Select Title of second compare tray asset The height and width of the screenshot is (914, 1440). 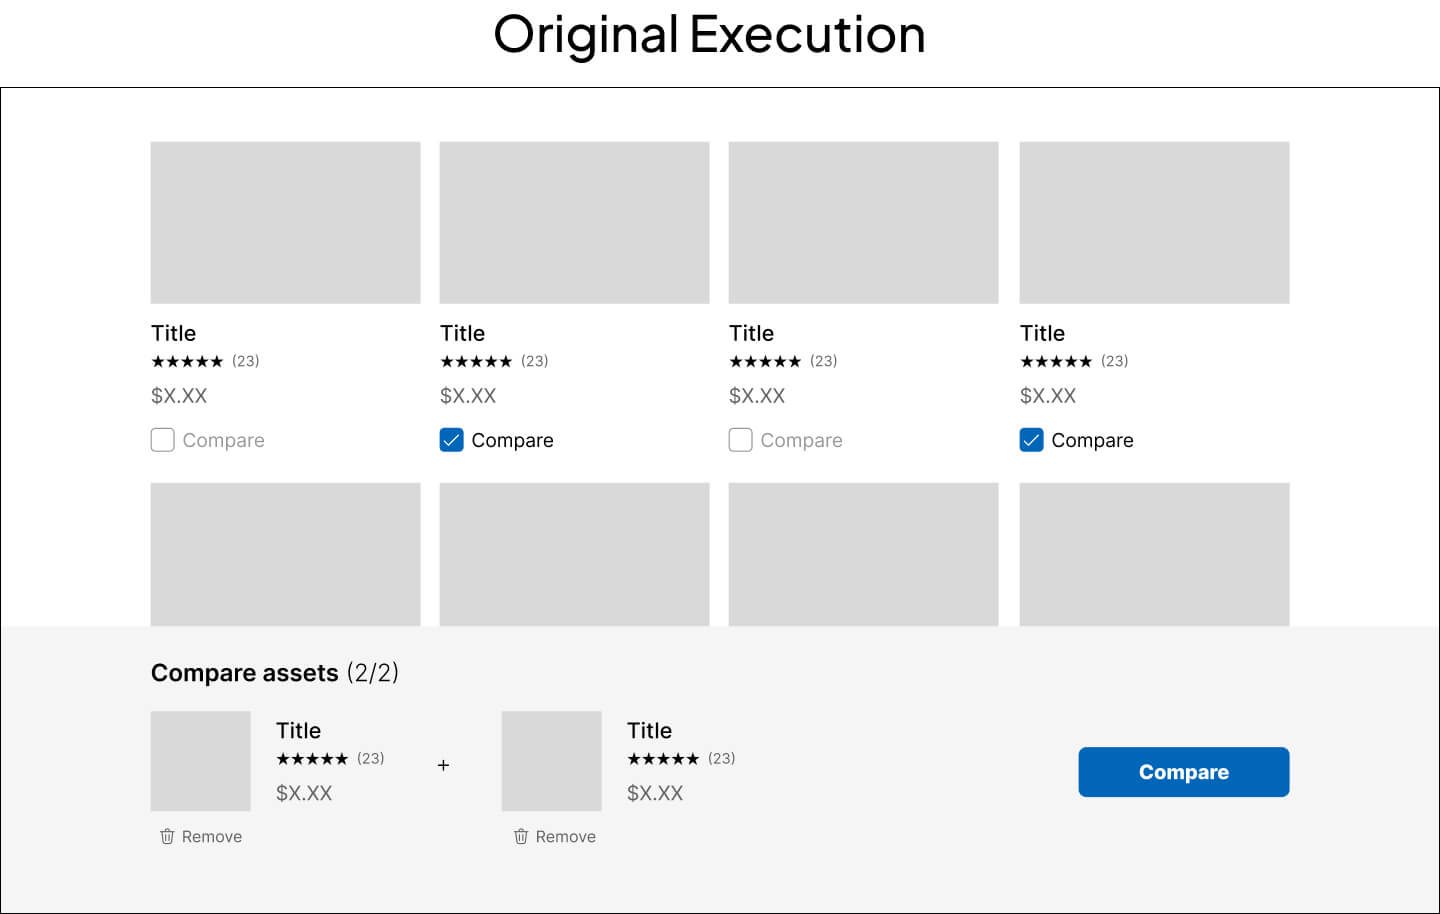(x=649, y=730)
